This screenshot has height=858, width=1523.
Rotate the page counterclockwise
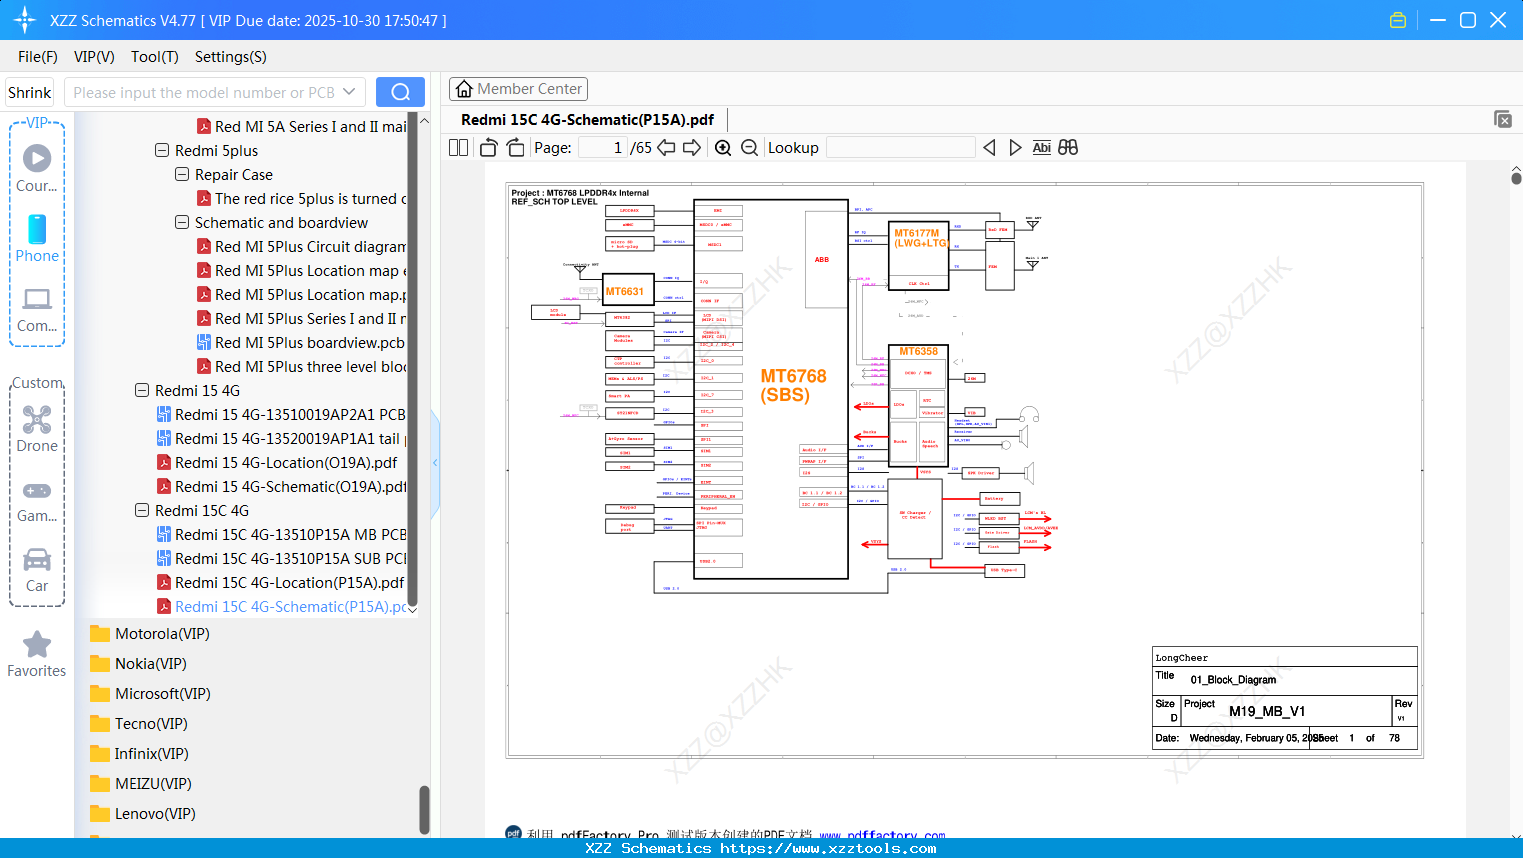click(487, 147)
